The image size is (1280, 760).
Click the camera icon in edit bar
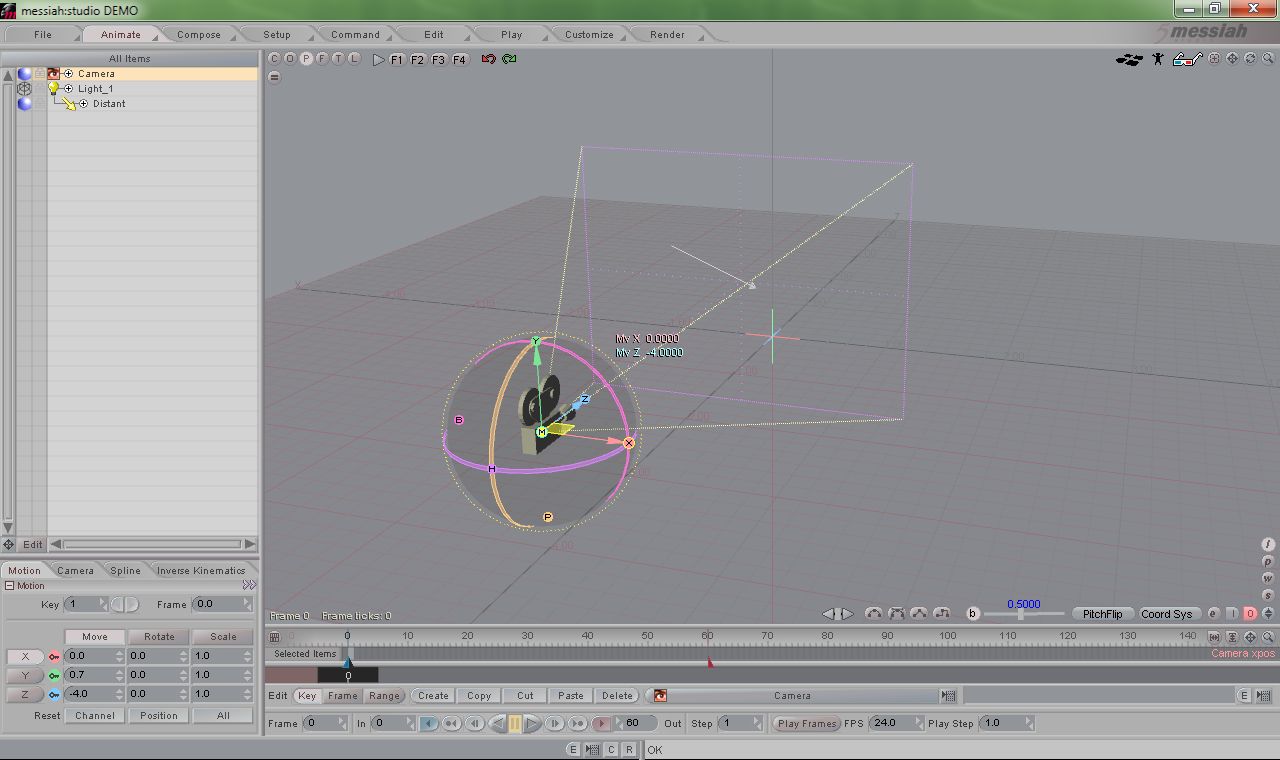tap(660, 696)
